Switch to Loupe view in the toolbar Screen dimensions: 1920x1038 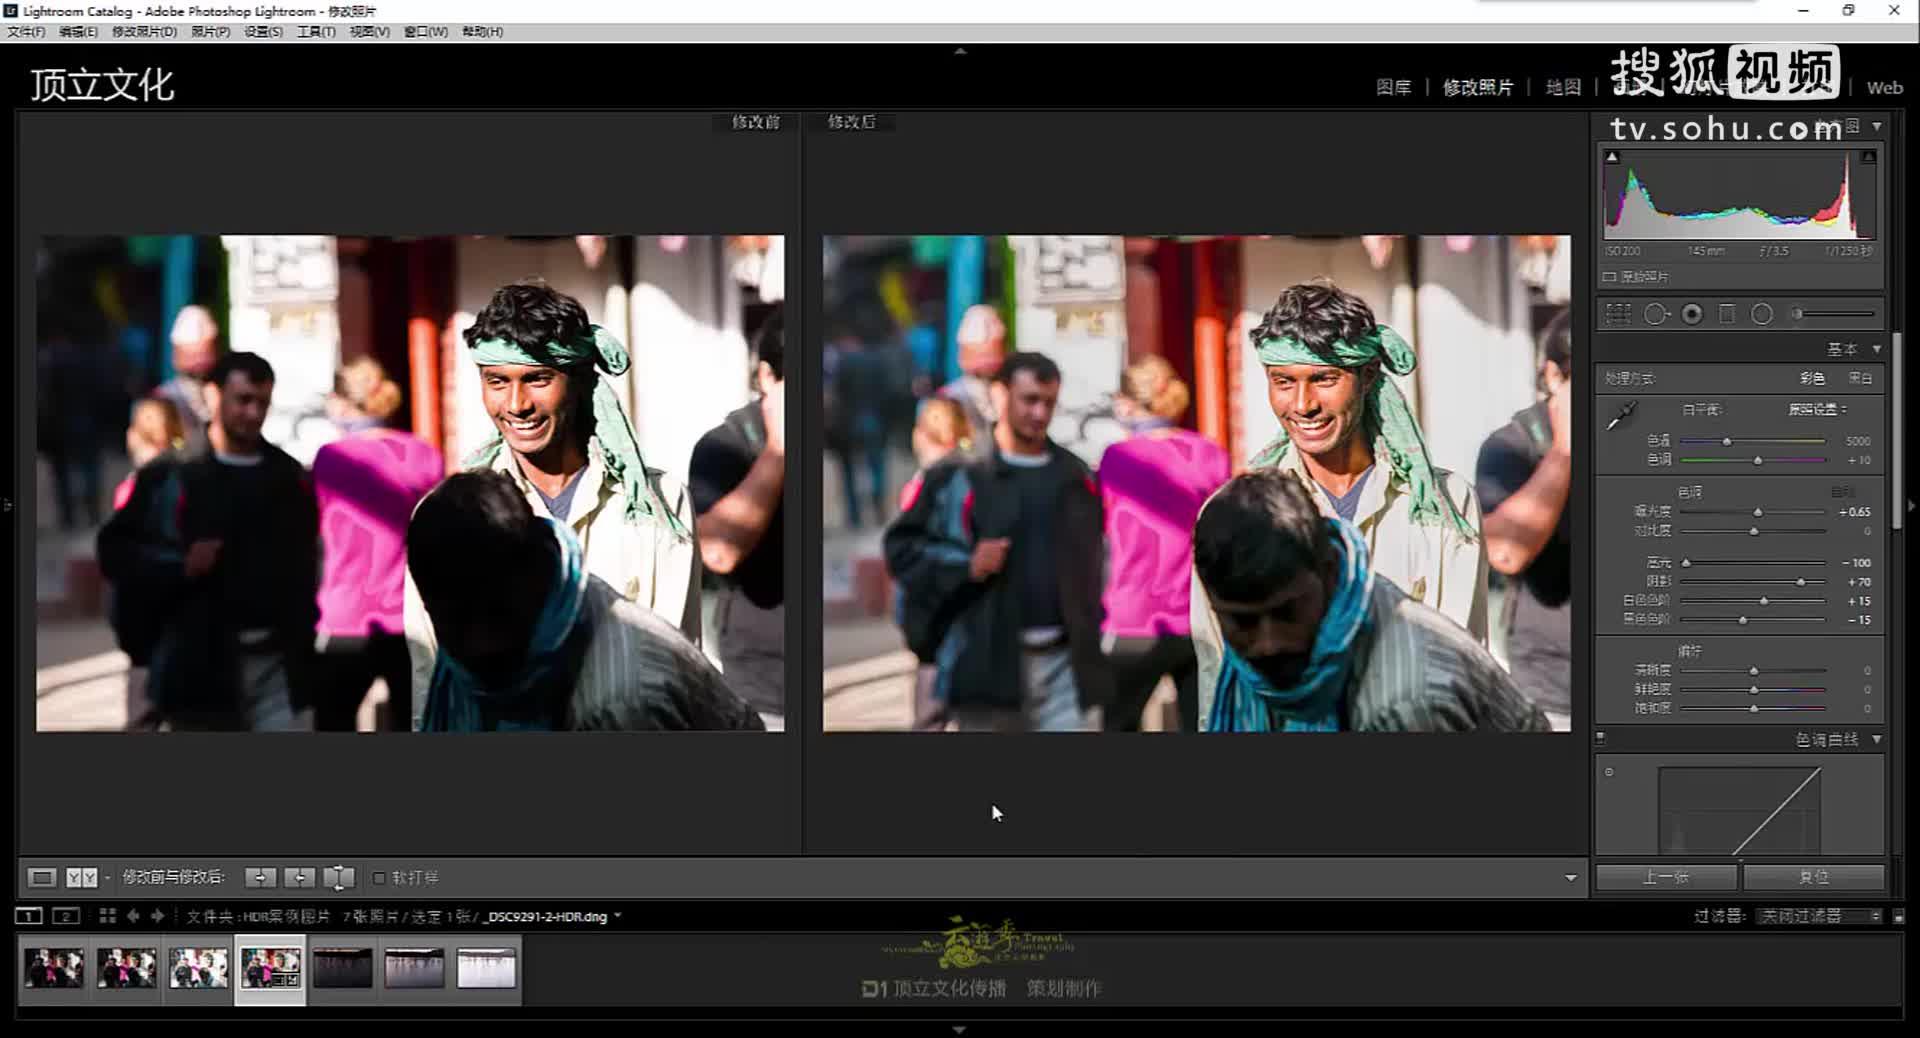(x=42, y=877)
